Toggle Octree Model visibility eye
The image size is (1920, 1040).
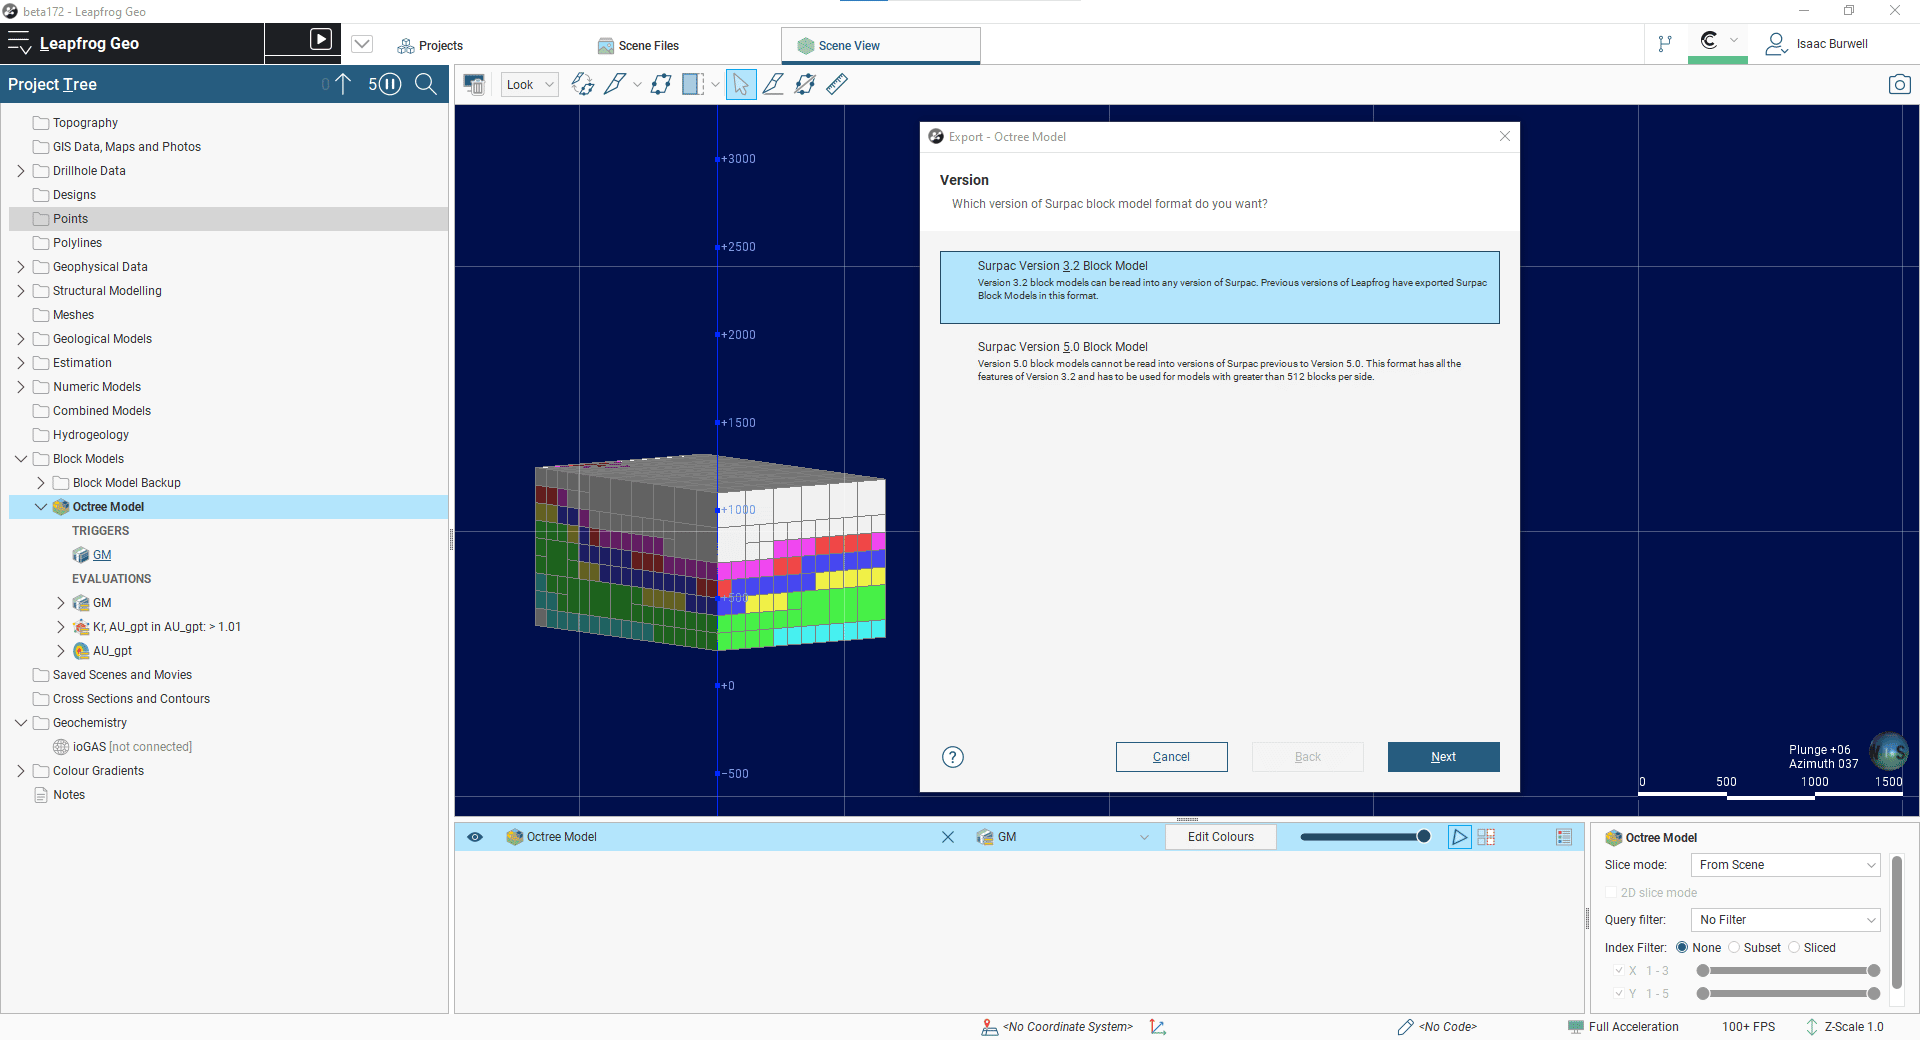475,837
